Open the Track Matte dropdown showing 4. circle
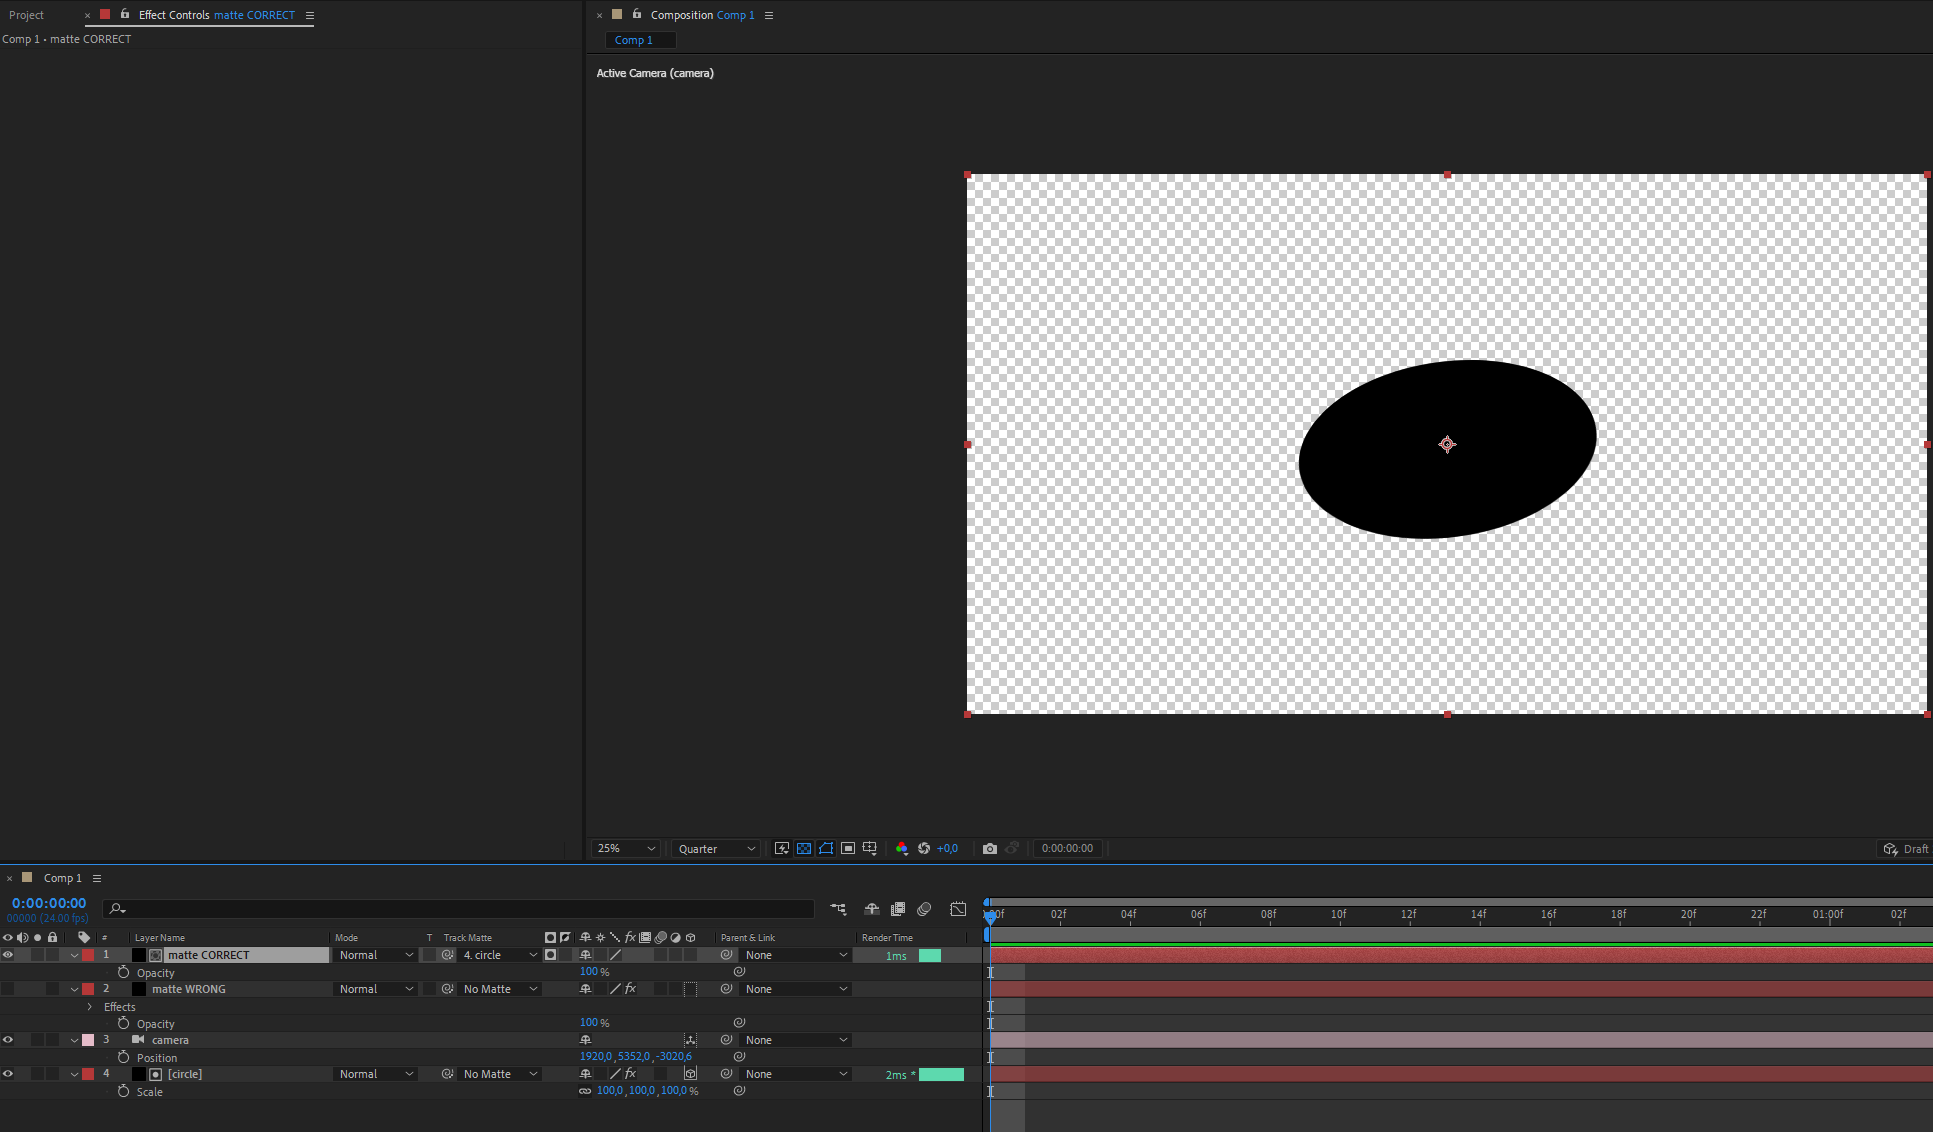1933x1132 pixels. tap(498, 955)
